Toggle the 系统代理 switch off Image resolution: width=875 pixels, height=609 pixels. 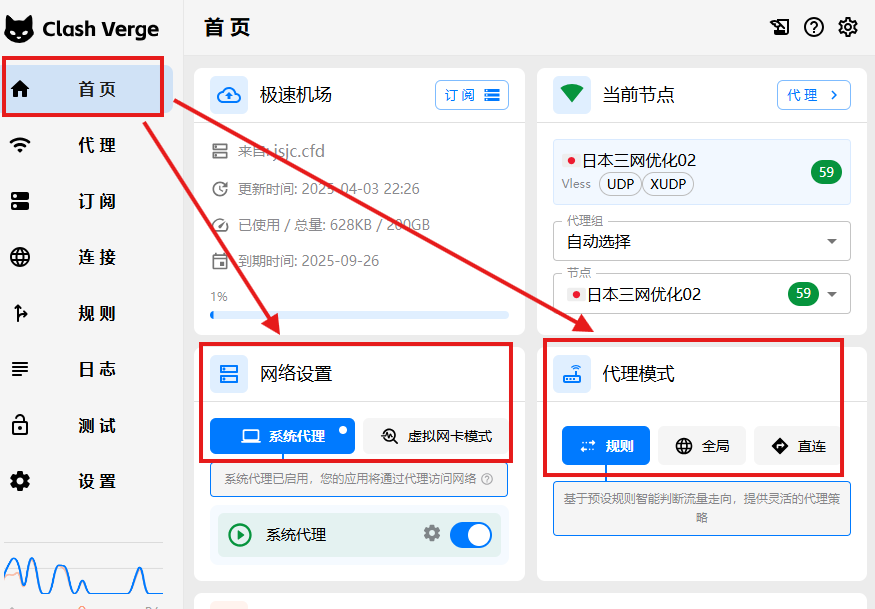[470, 535]
